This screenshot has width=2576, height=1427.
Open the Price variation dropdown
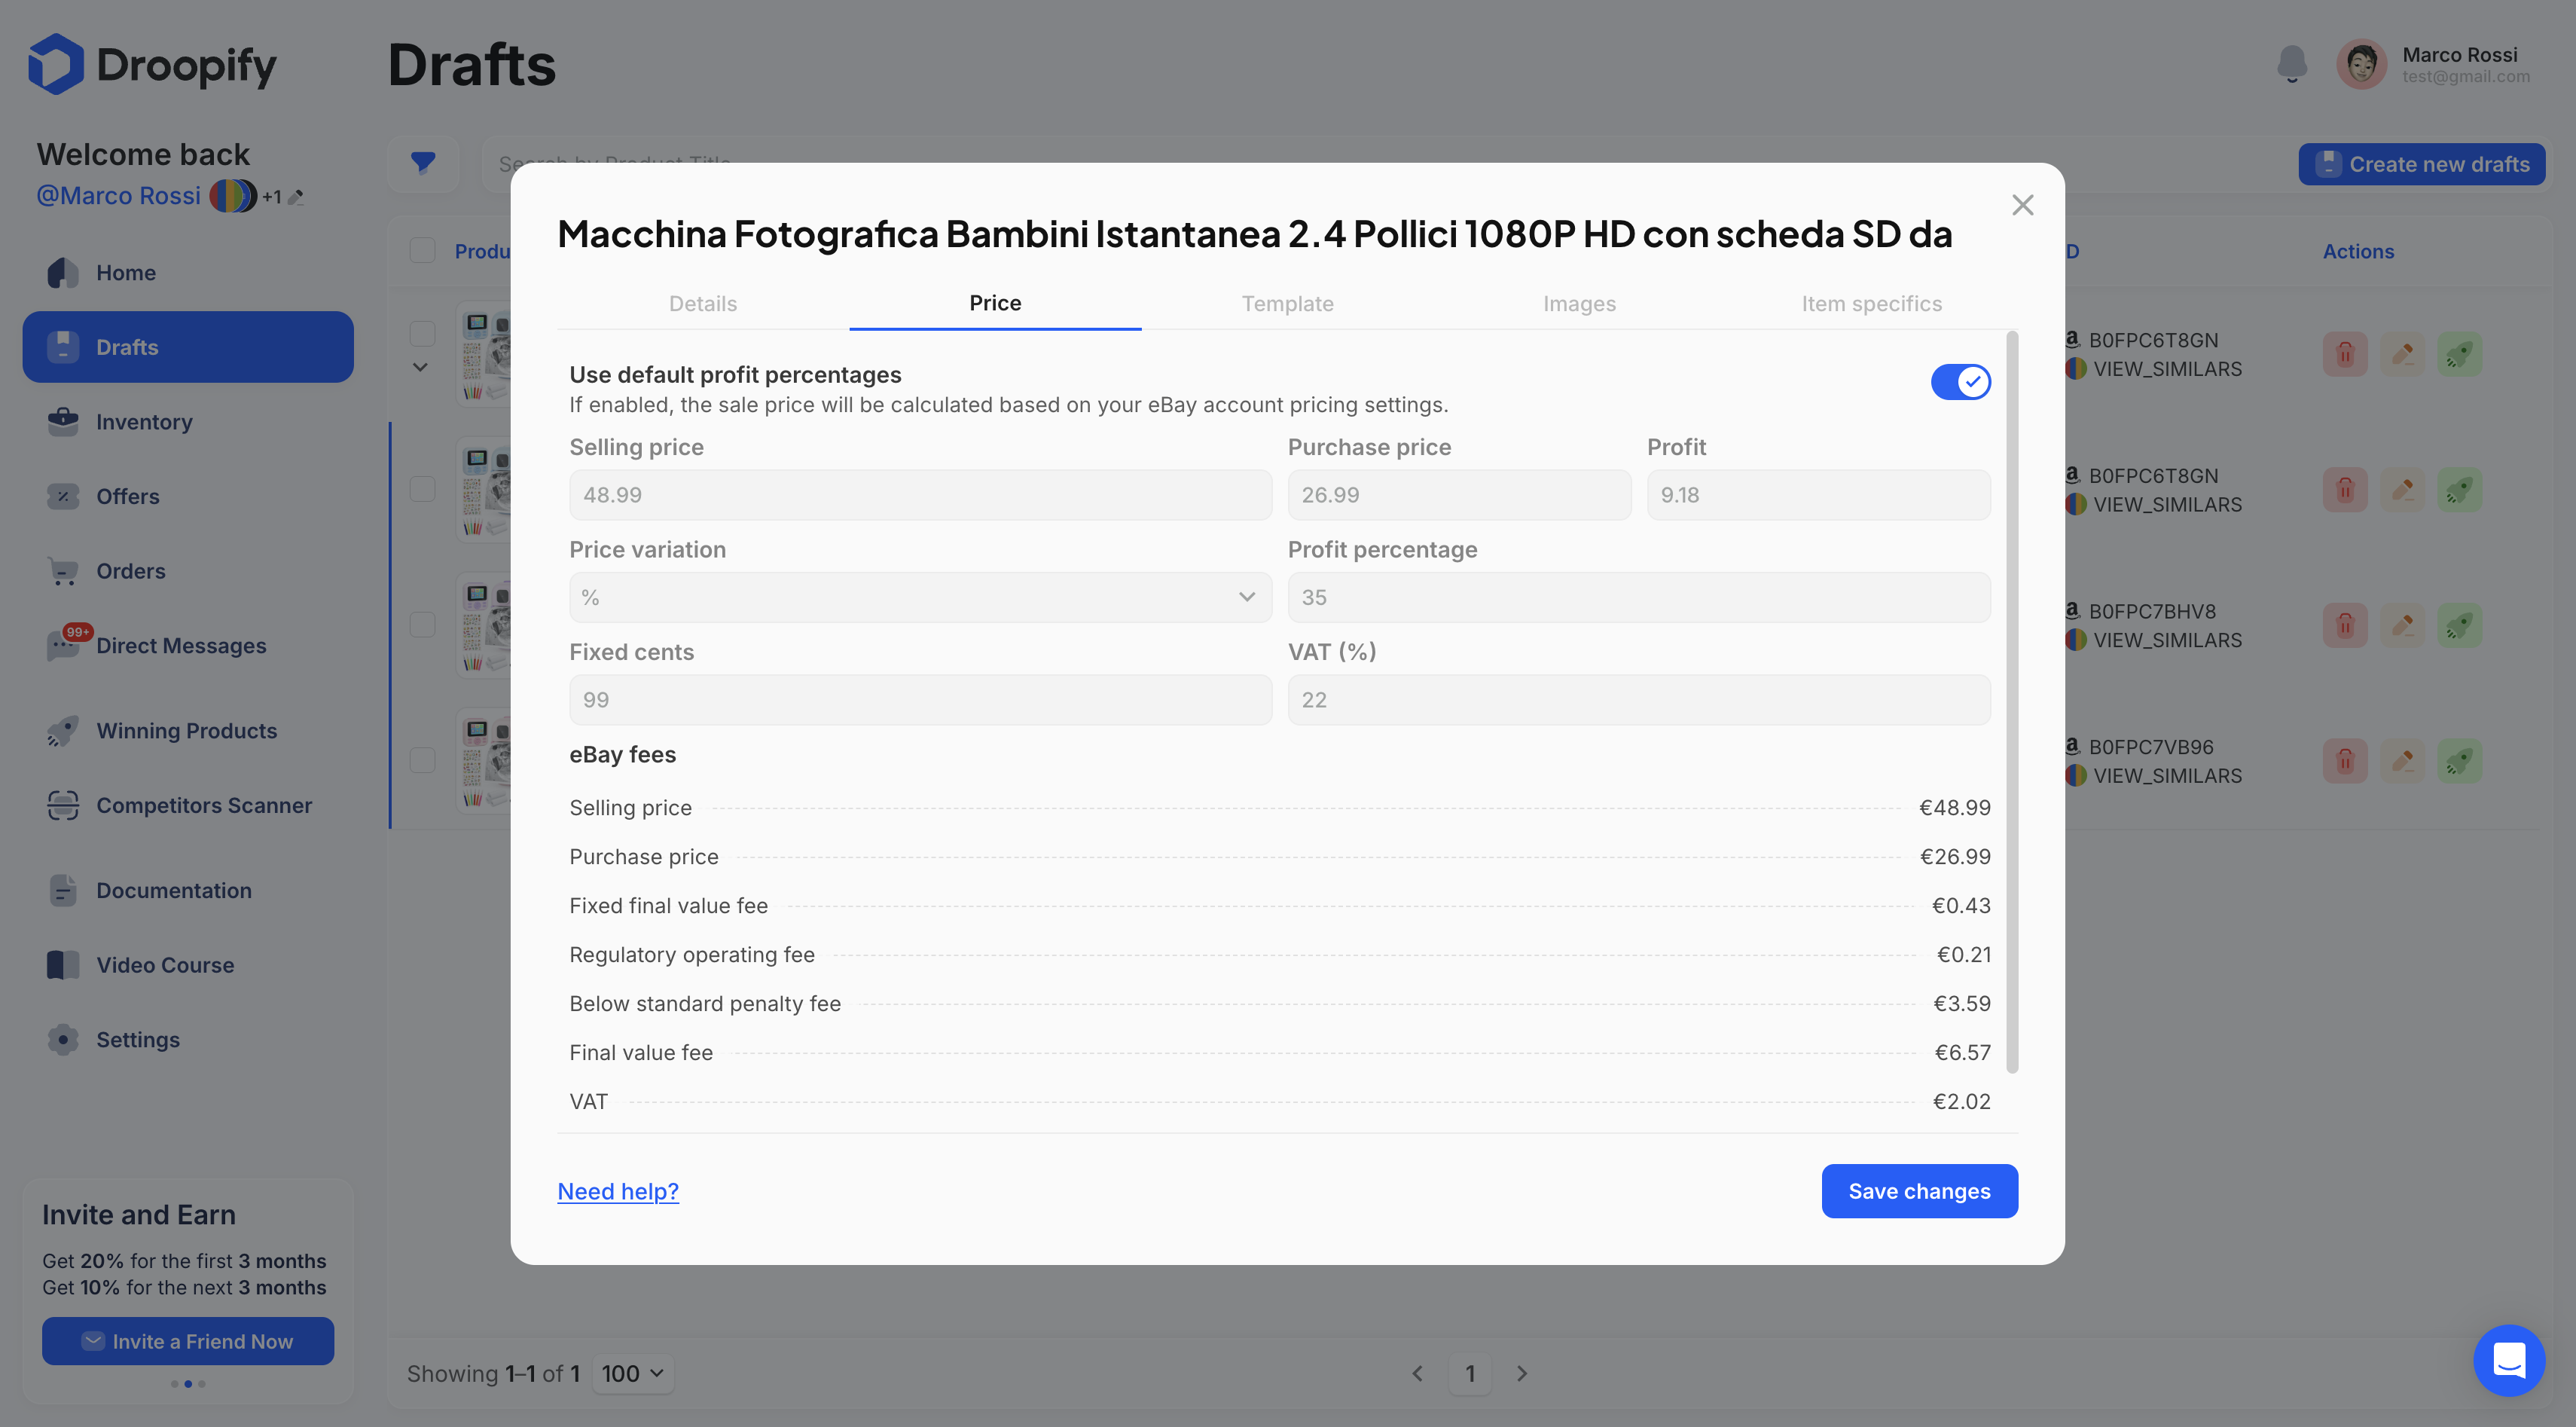pyautogui.click(x=920, y=597)
